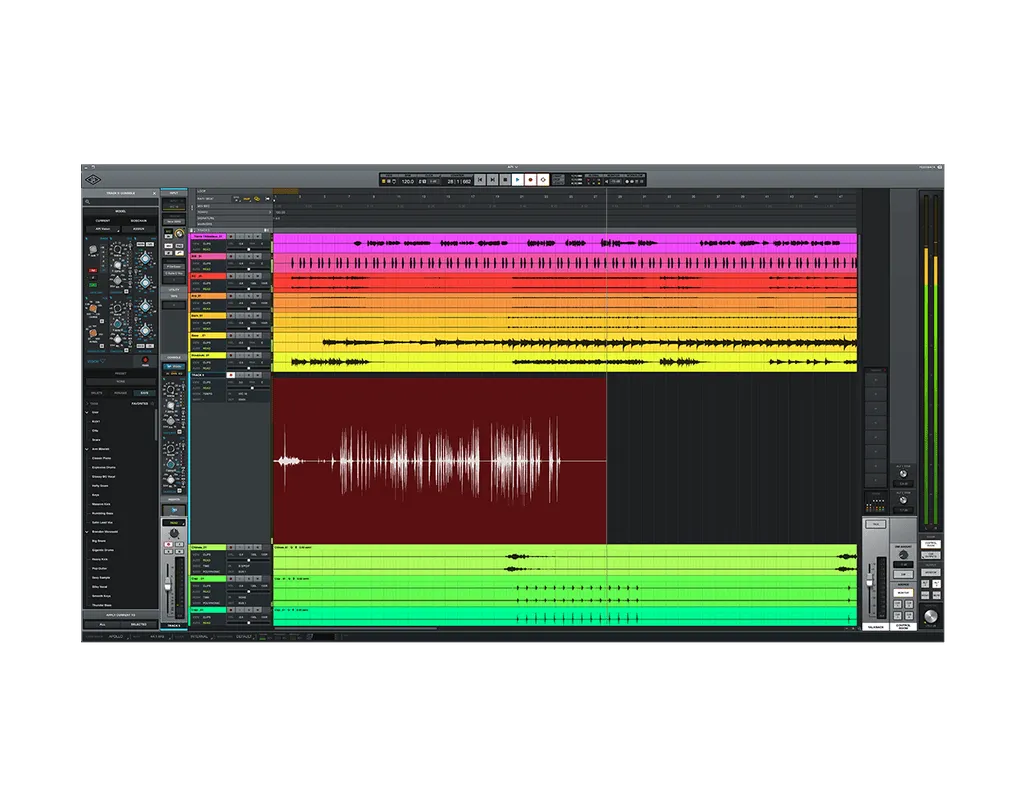Click the top magenta track volume slider

pyautogui.click(x=249, y=249)
